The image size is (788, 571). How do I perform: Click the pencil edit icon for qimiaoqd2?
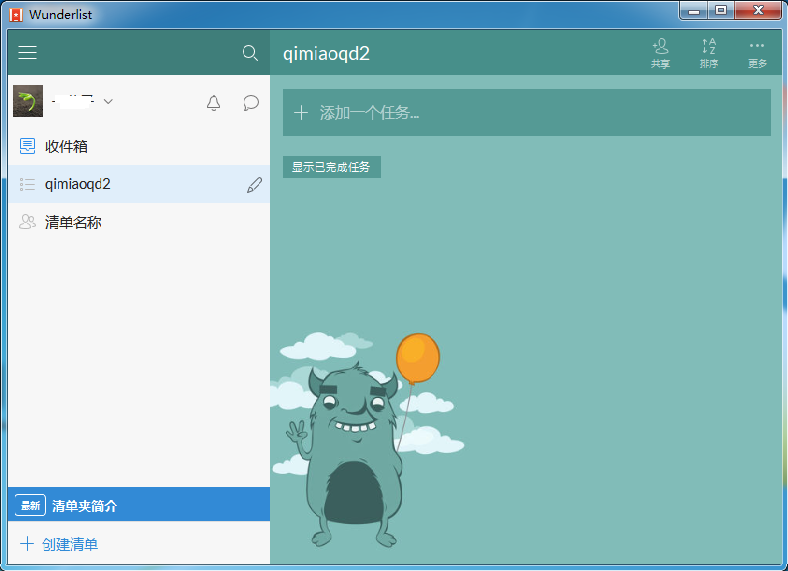254,184
